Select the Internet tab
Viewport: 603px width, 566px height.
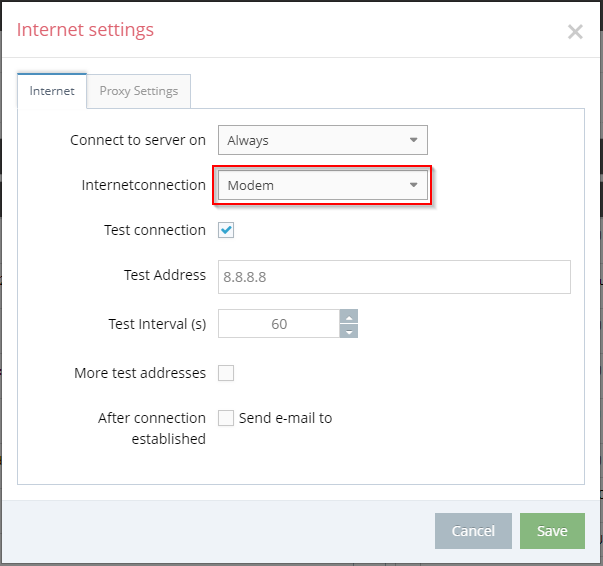(x=52, y=91)
